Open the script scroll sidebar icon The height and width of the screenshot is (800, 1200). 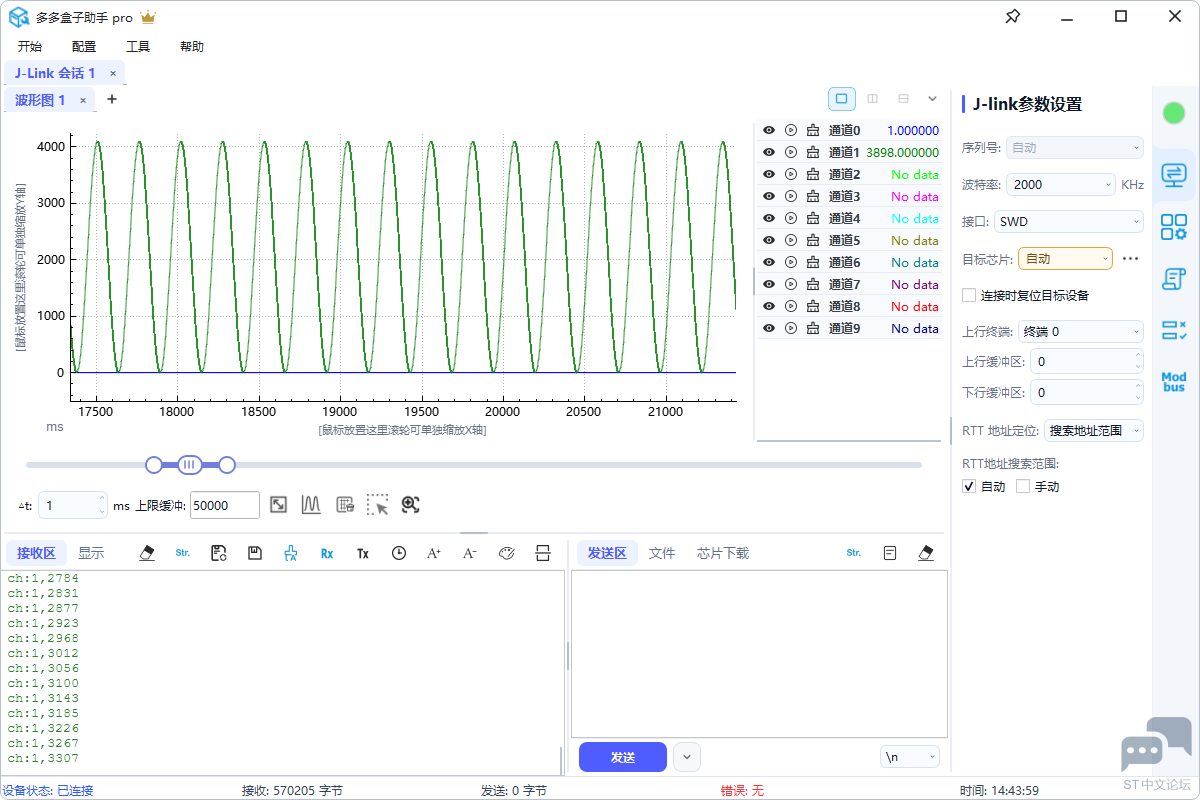click(x=1174, y=279)
